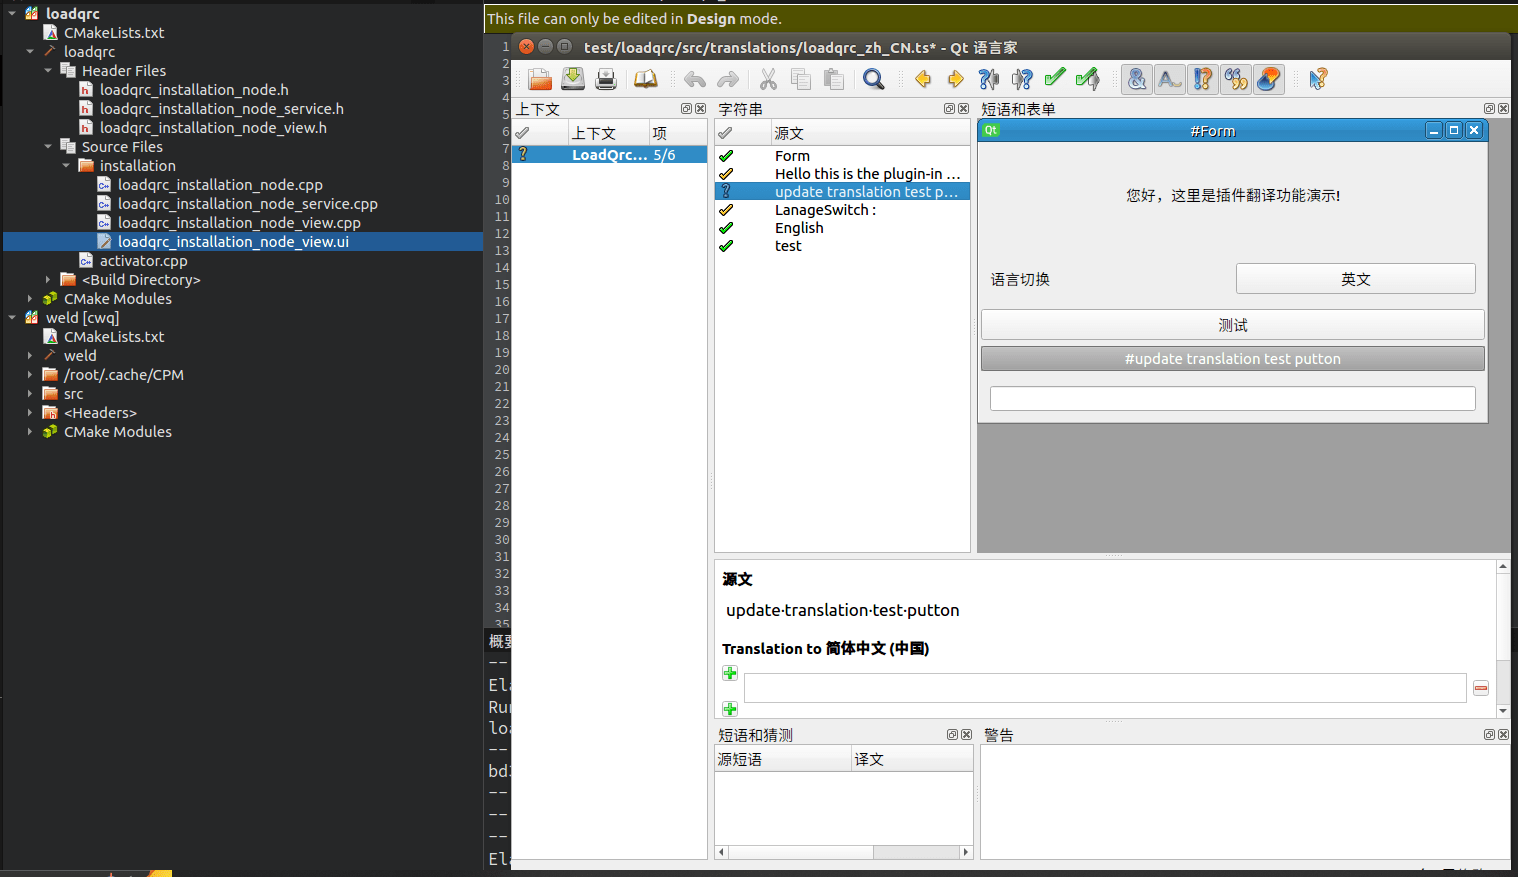Expand the src folder under weld
Screen dimensions: 1518x877
pos(30,394)
